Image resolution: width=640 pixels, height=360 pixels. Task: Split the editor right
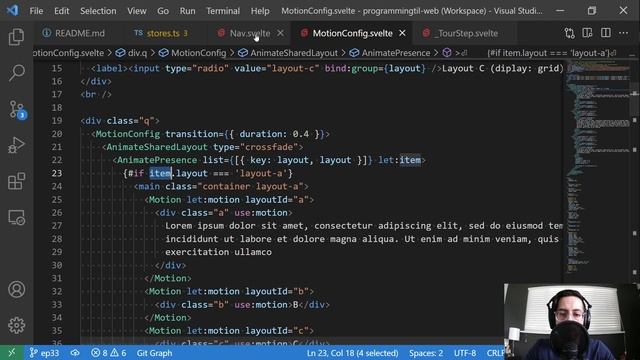click(x=606, y=33)
